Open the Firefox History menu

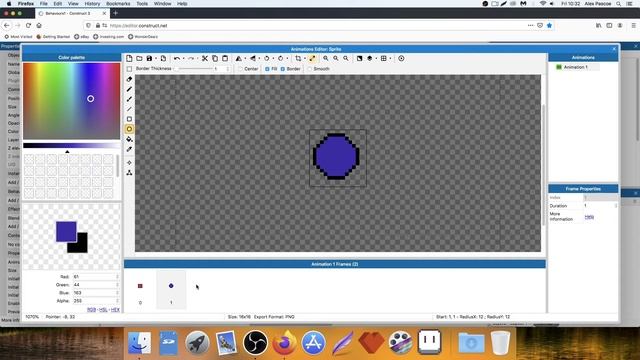tap(92, 4)
